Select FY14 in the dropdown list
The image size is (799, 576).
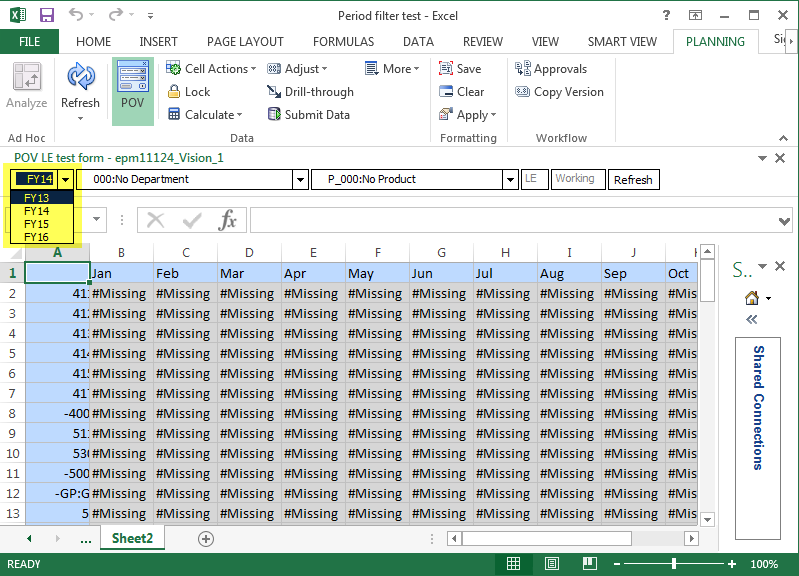[x=42, y=211]
